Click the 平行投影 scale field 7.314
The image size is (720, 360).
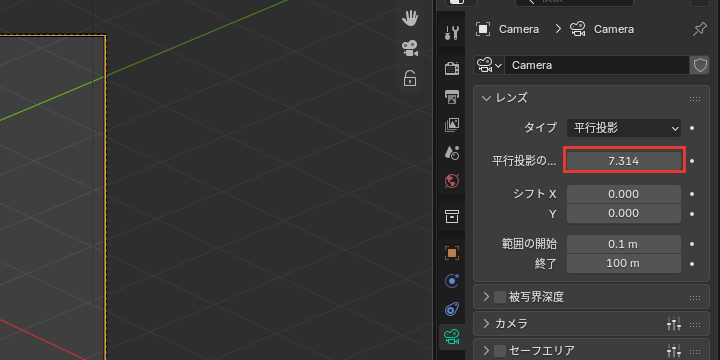point(624,161)
